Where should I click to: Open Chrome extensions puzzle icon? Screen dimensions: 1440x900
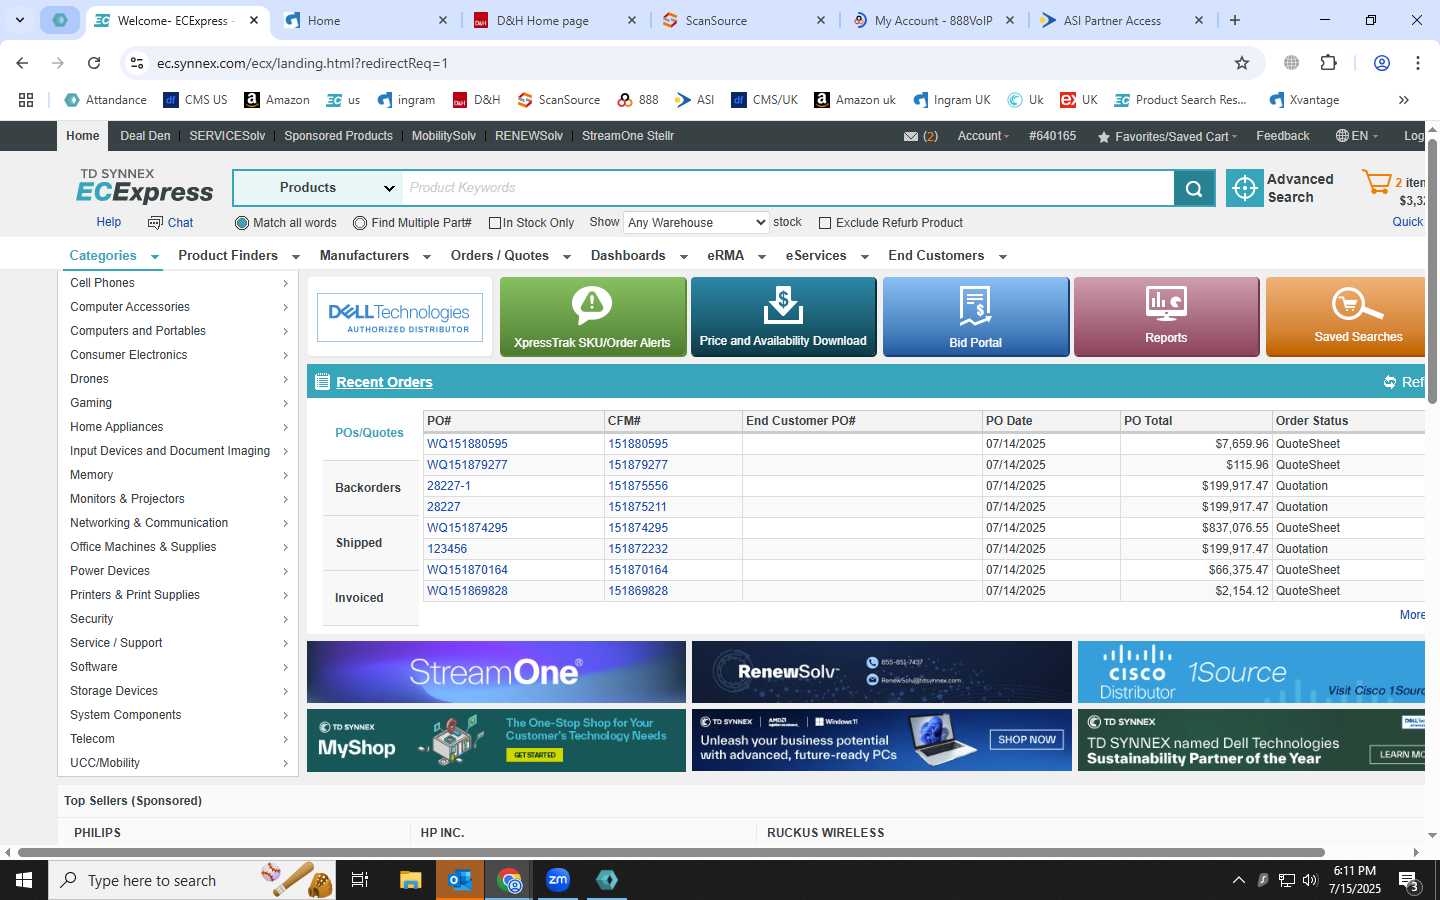pos(1328,63)
